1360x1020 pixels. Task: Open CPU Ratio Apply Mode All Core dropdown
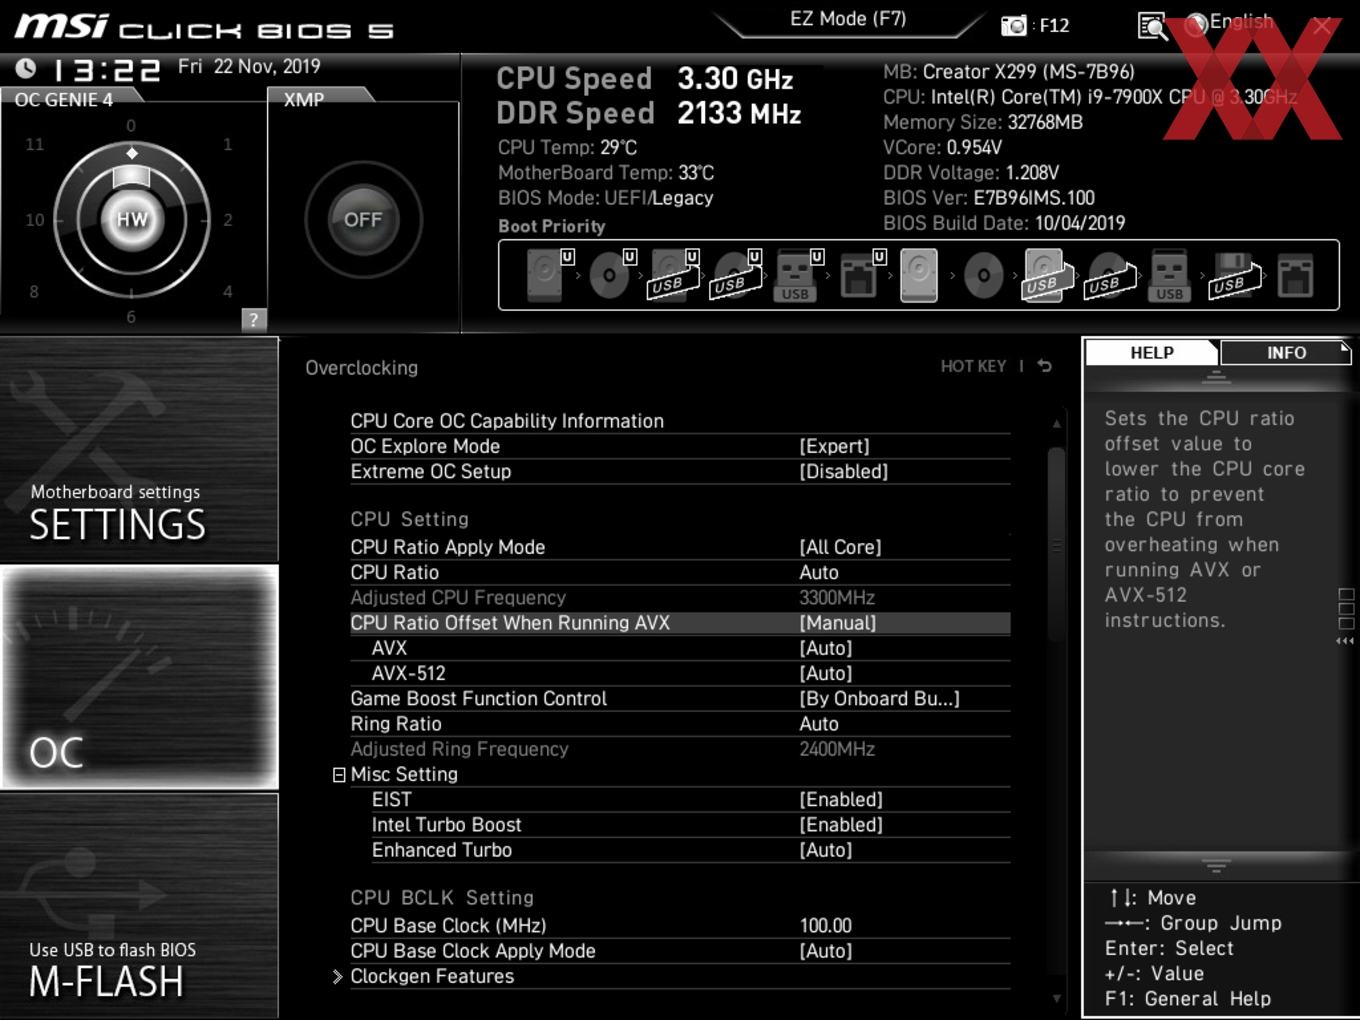(x=840, y=547)
